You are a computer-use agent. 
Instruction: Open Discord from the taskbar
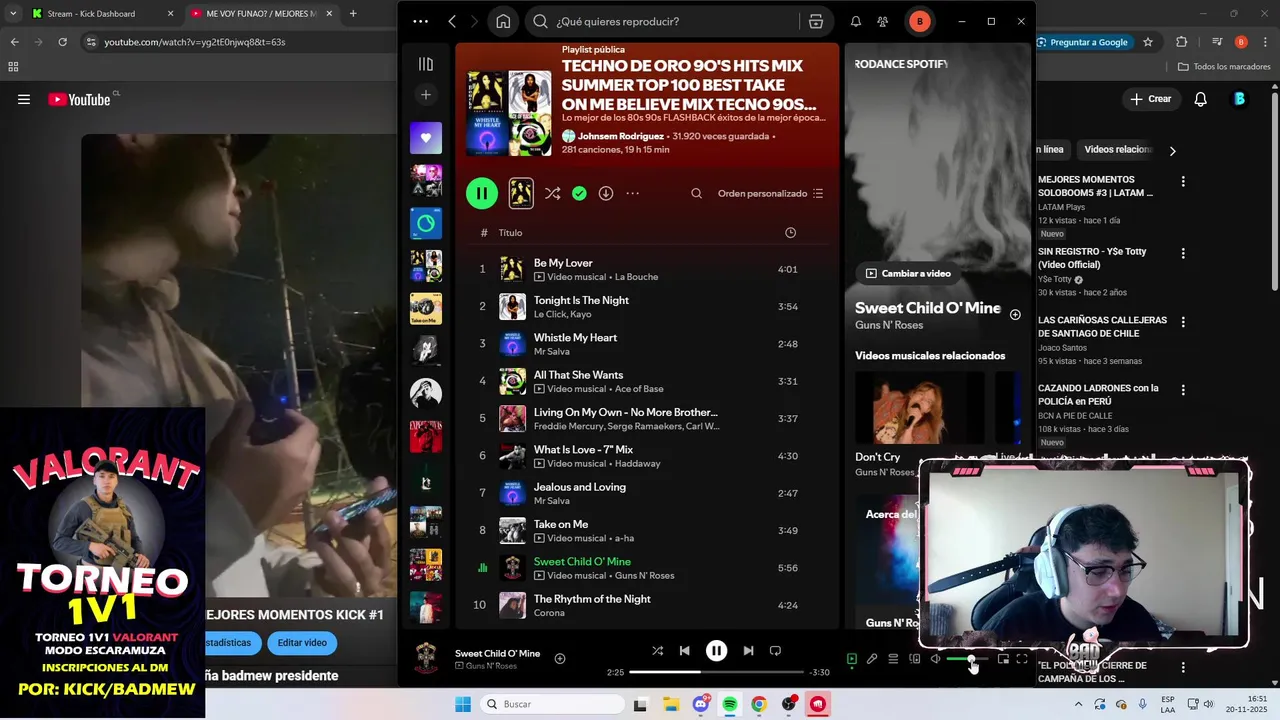pyautogui.click(x=700, y=704)
